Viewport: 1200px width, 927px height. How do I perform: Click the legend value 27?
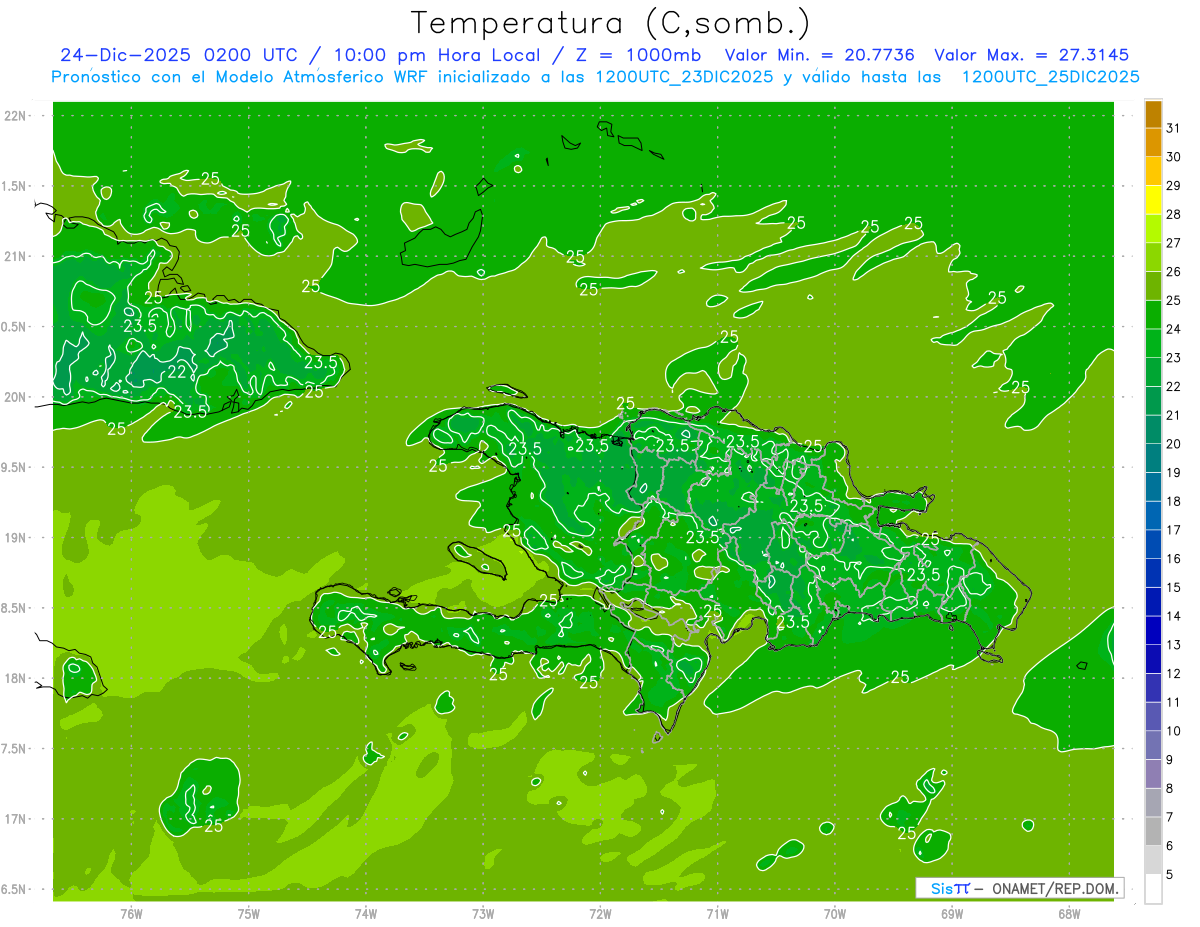pos(1174,243)
